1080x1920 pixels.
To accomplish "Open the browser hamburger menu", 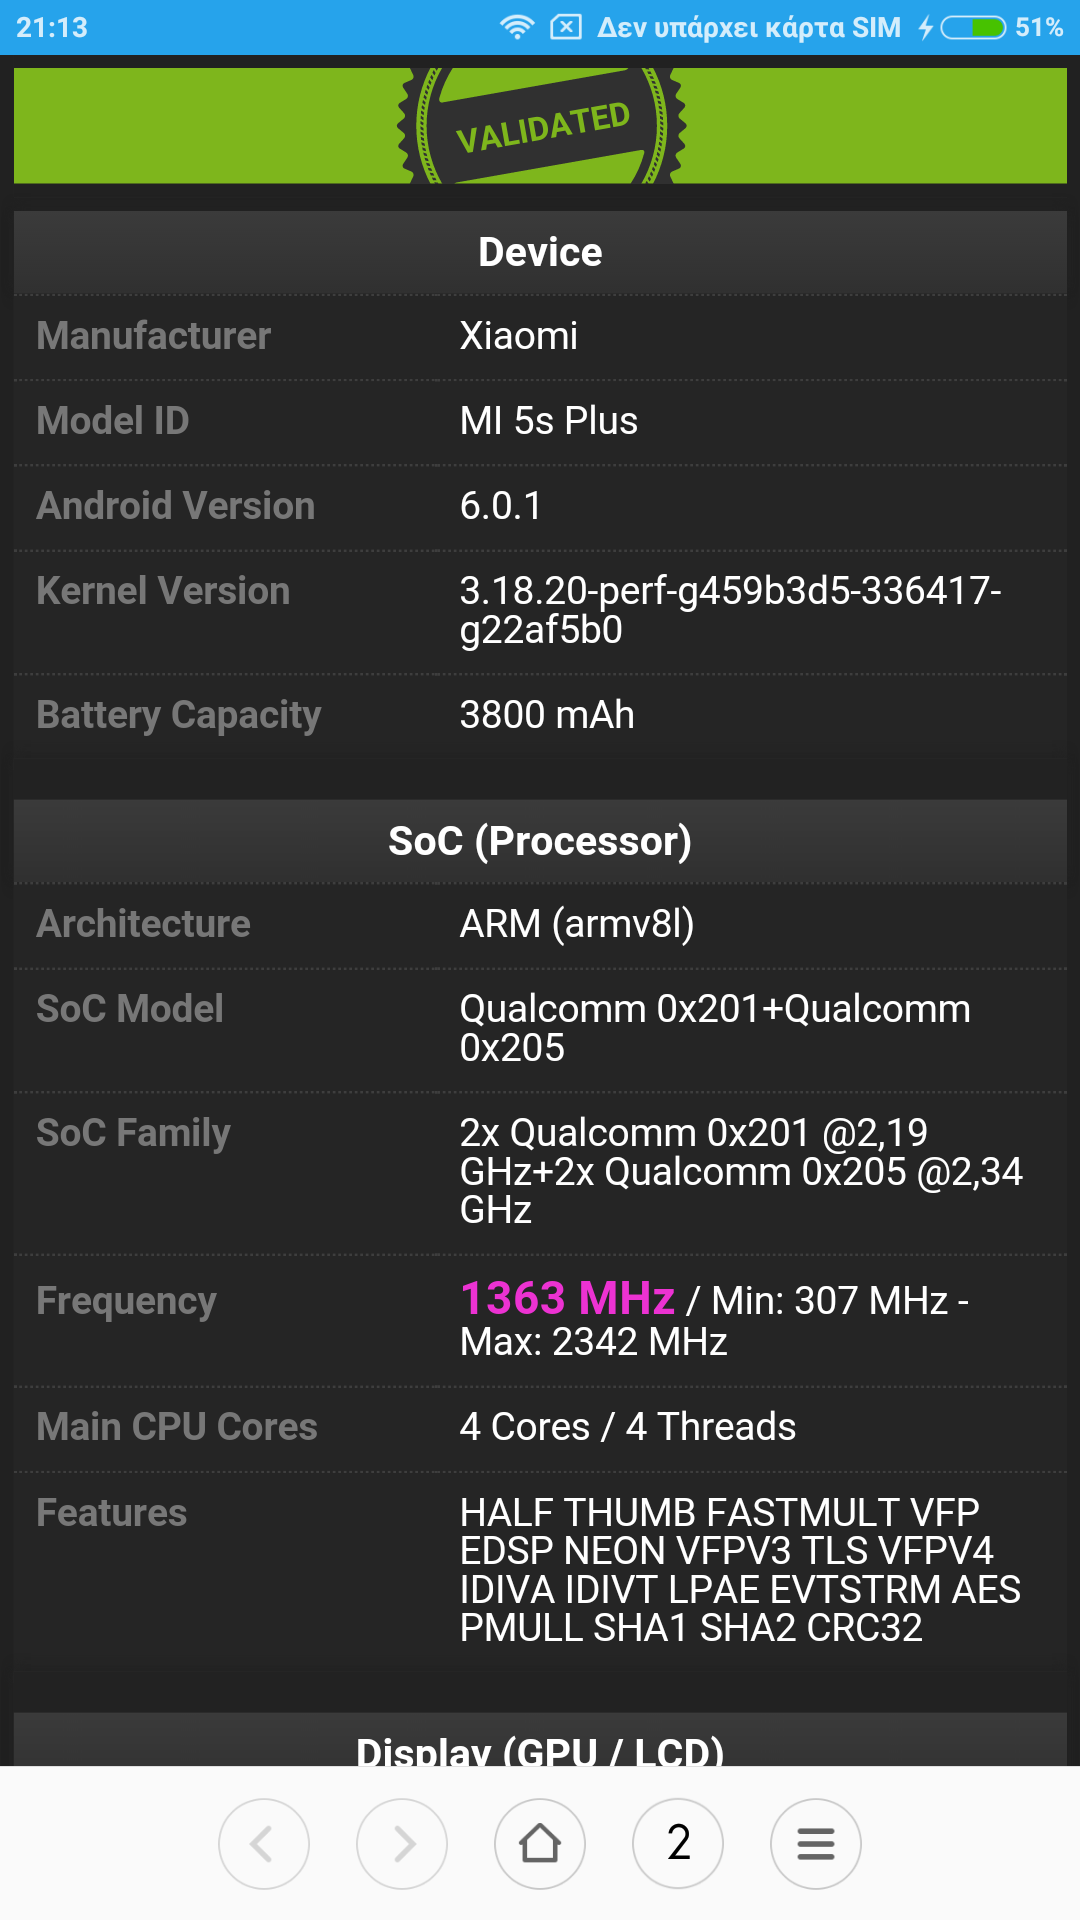I will [816, 1843].
